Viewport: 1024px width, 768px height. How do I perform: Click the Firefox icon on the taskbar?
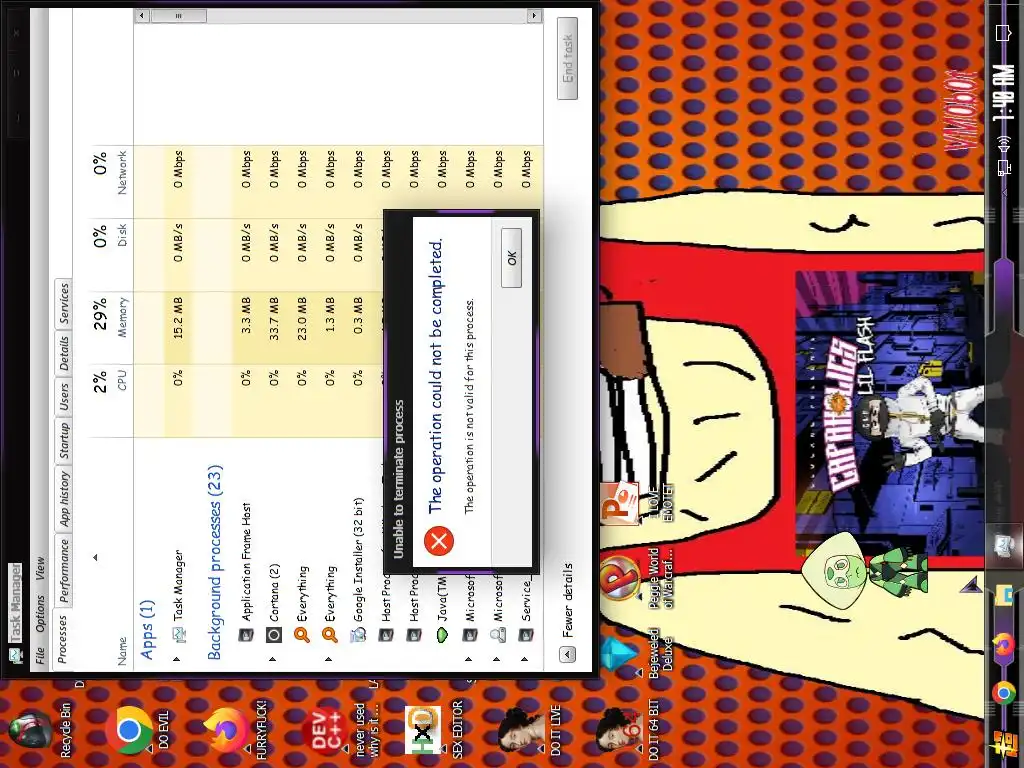coord(1004,647)
